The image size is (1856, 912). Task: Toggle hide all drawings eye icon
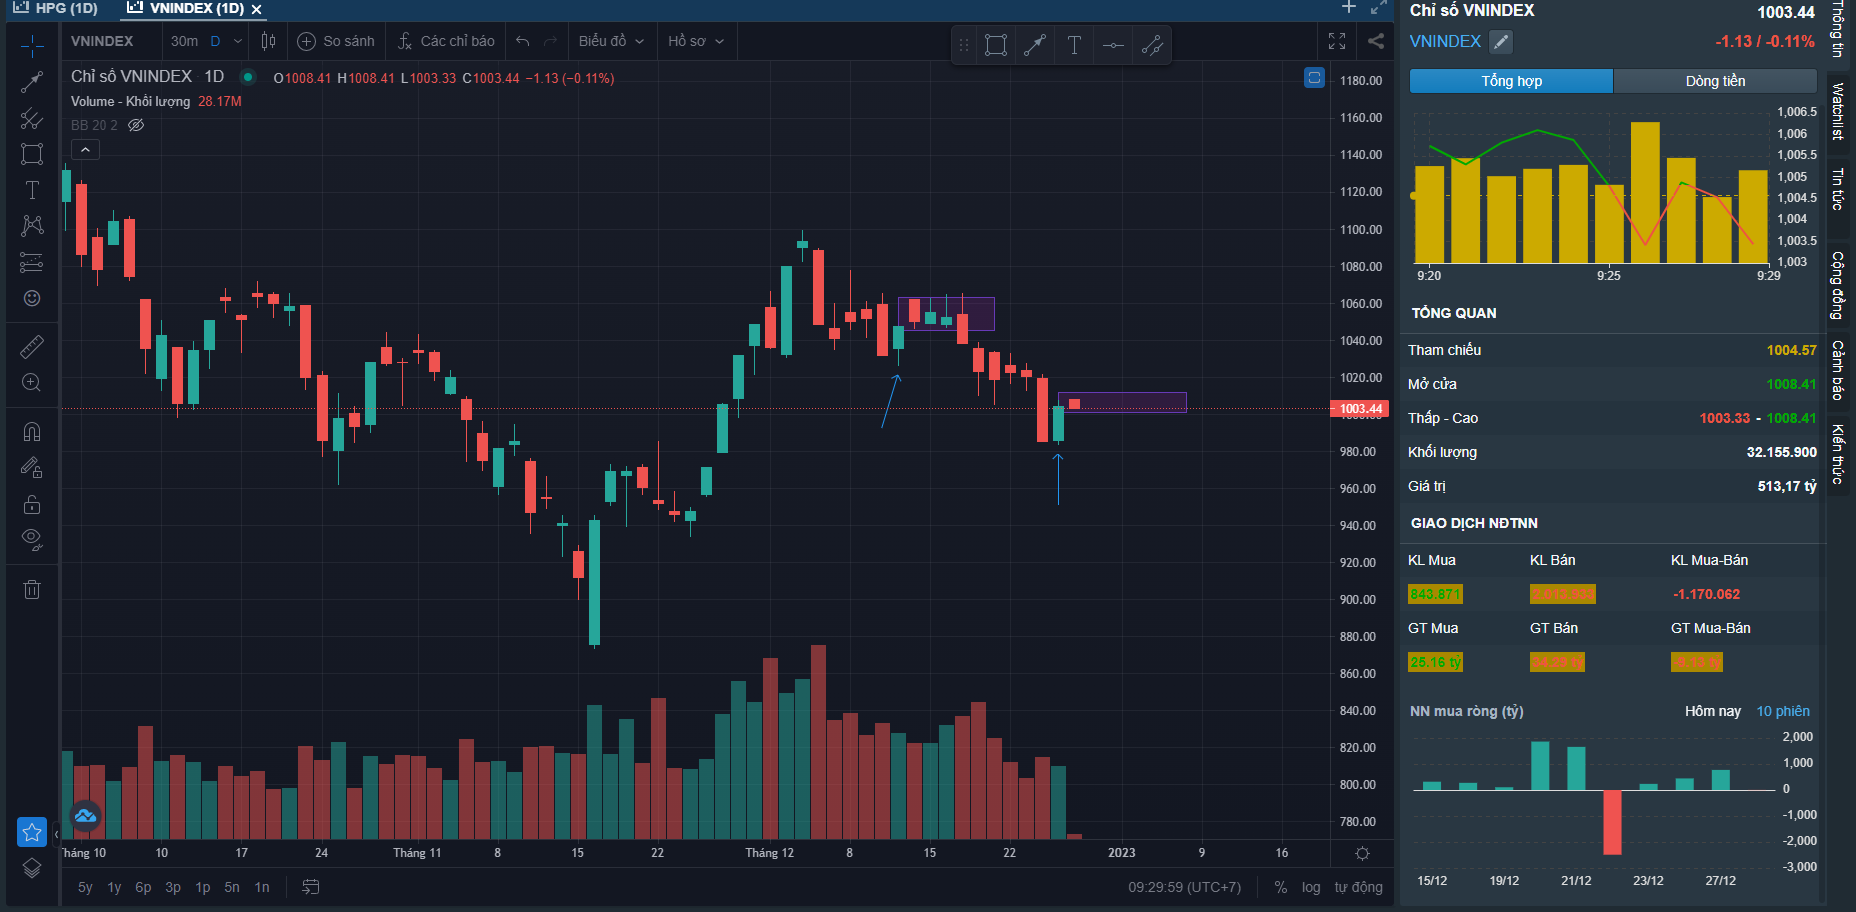coord(32,540)
